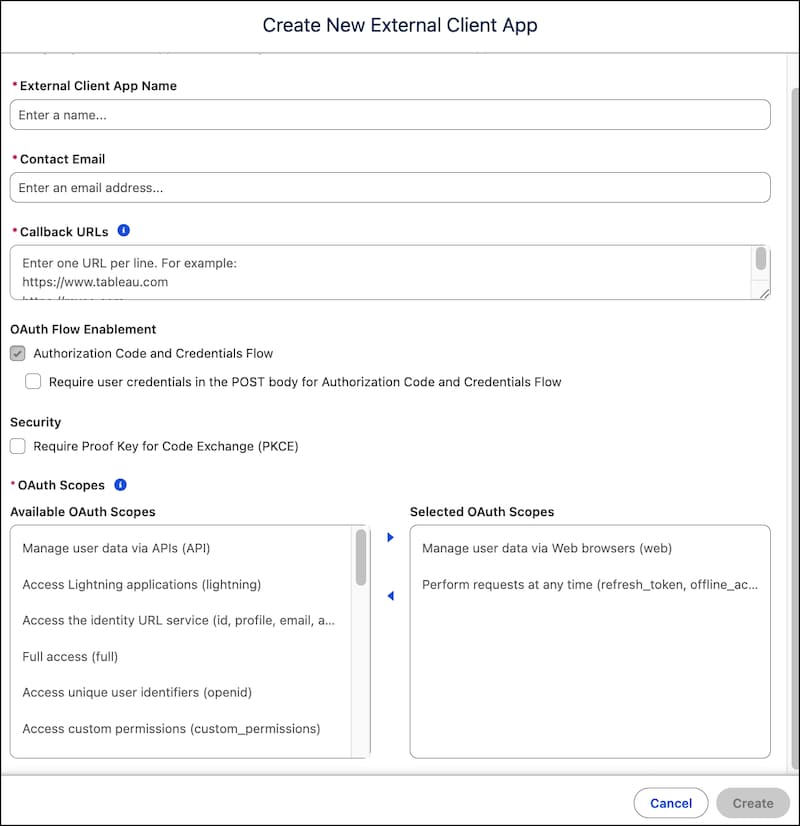800x826 pixels.
Task: Select Manage user data via APIs (API)
Action: click(x=182, y=548)
